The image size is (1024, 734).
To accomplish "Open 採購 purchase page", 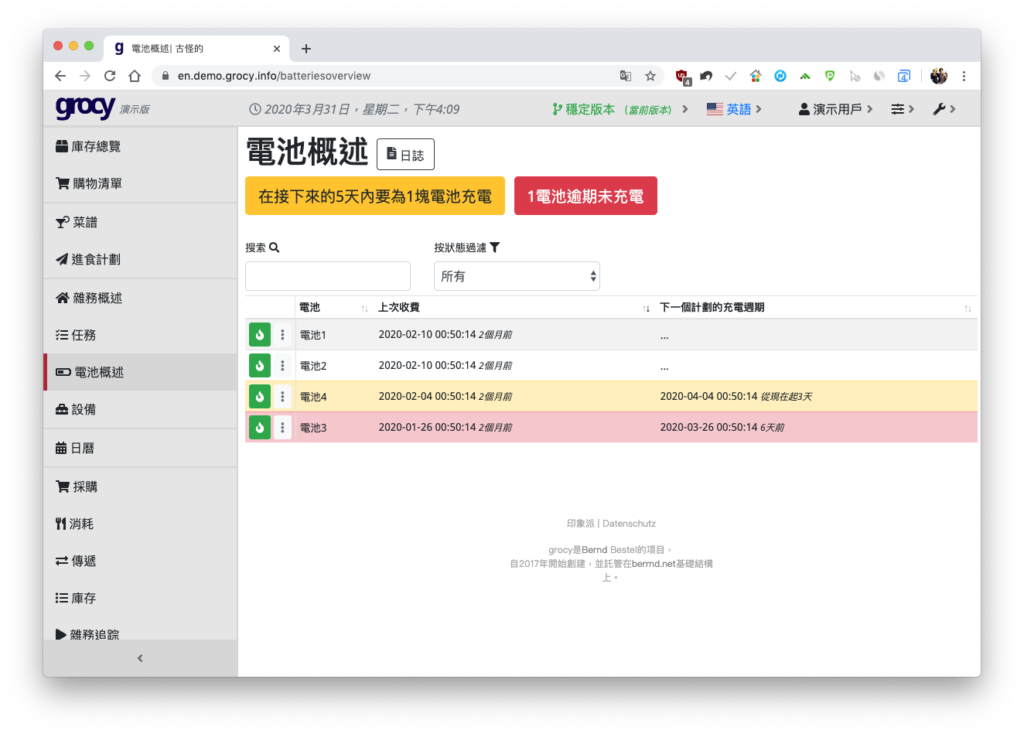I will 140,487.
